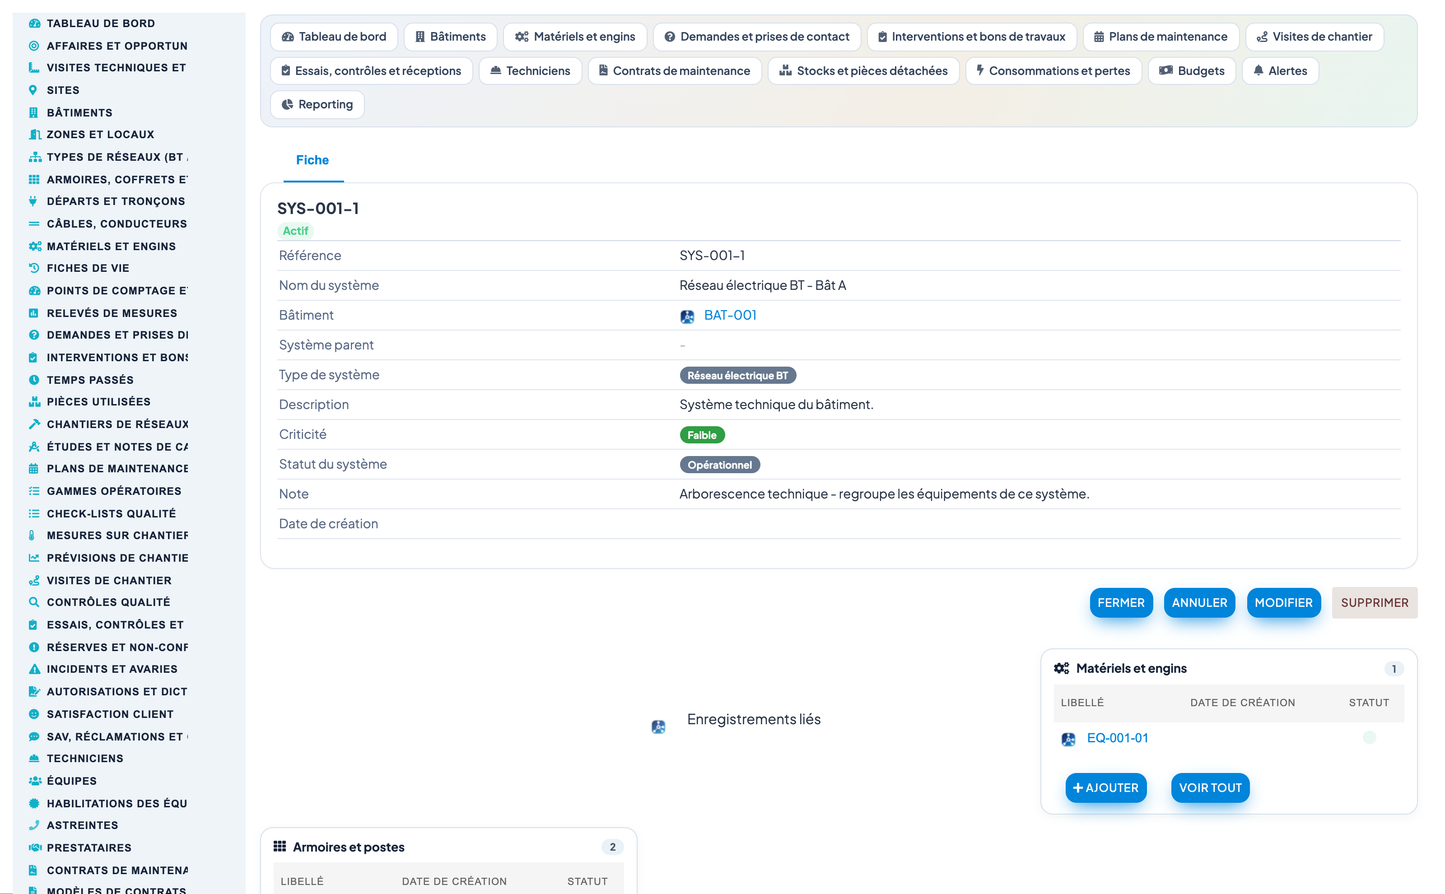Click the EQ-001-01 row status indicator
Viewport: 1445px width, 894px height.
[1370, 737]
